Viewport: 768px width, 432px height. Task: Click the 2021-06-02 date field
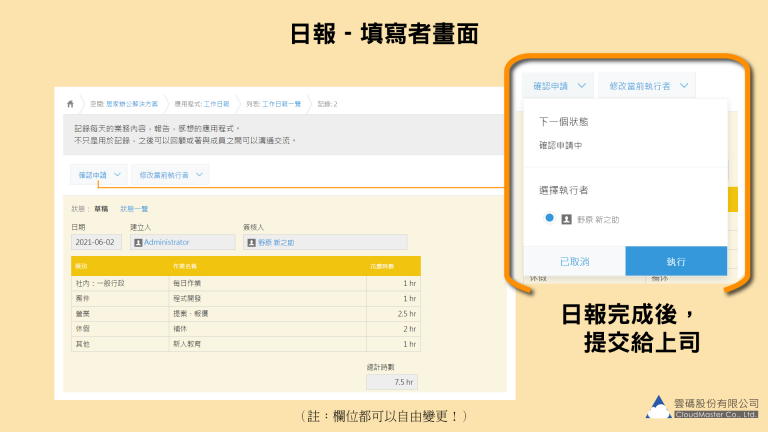96,242
